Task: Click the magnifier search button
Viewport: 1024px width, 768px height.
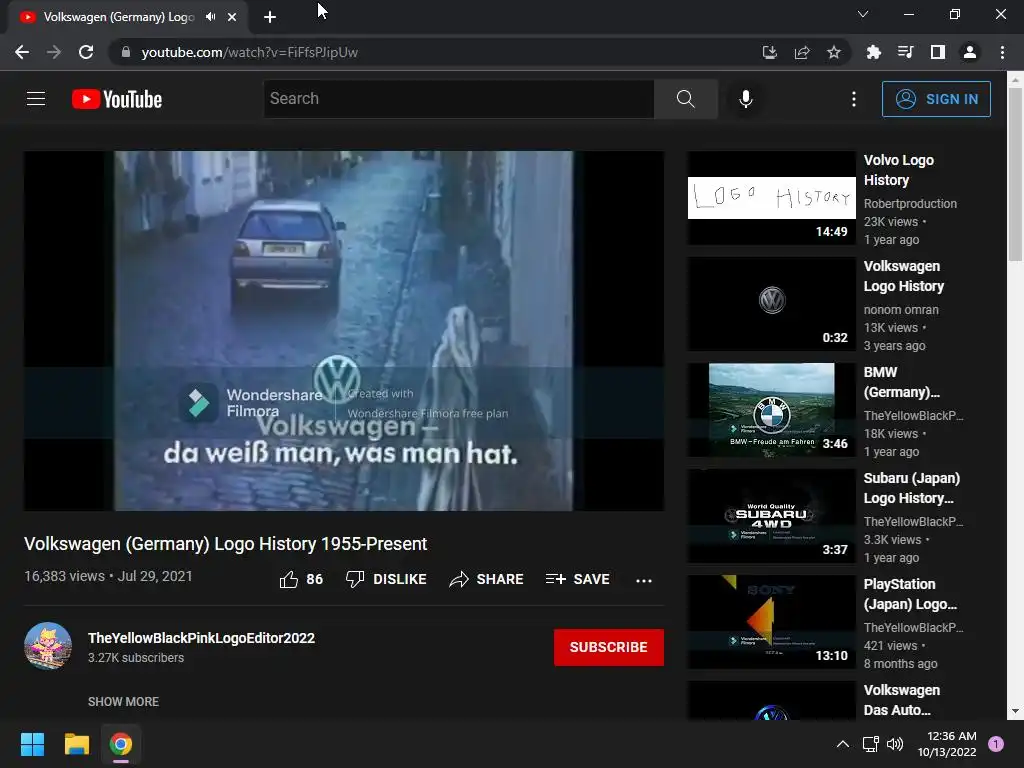Action: coord(686,99)
